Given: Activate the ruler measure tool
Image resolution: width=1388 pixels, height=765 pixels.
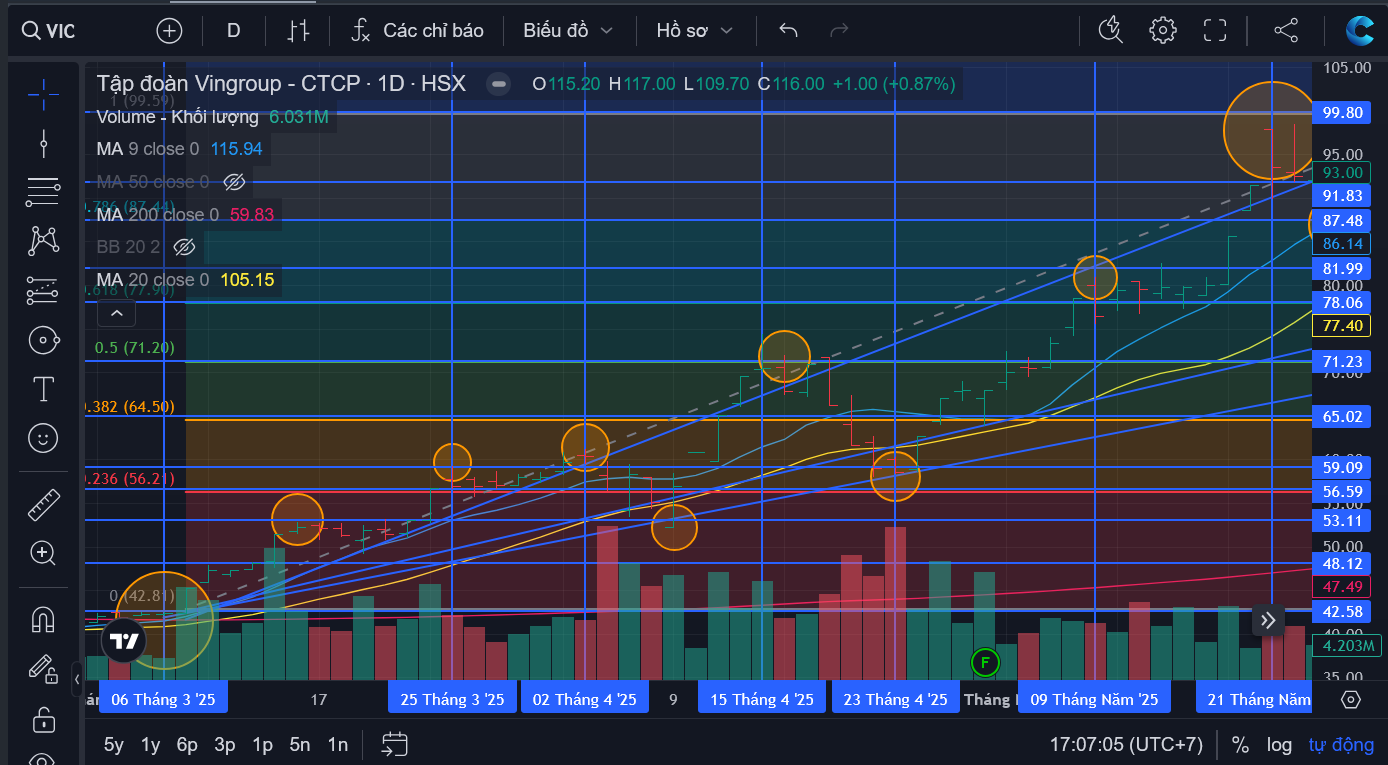Looking at the screenshot, I should (x=43, y=505).
